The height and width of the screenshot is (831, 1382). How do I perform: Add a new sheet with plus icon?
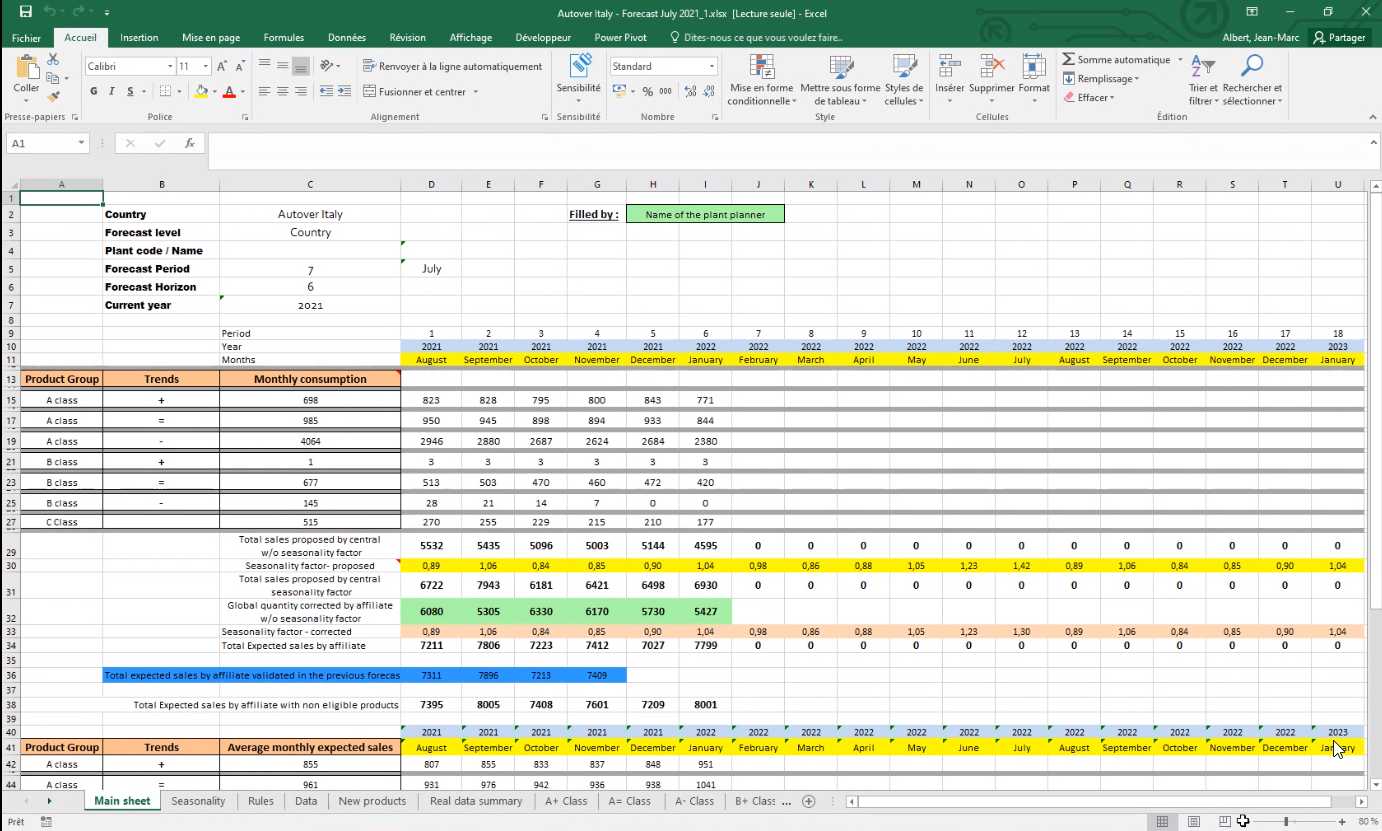coord(809,801)
